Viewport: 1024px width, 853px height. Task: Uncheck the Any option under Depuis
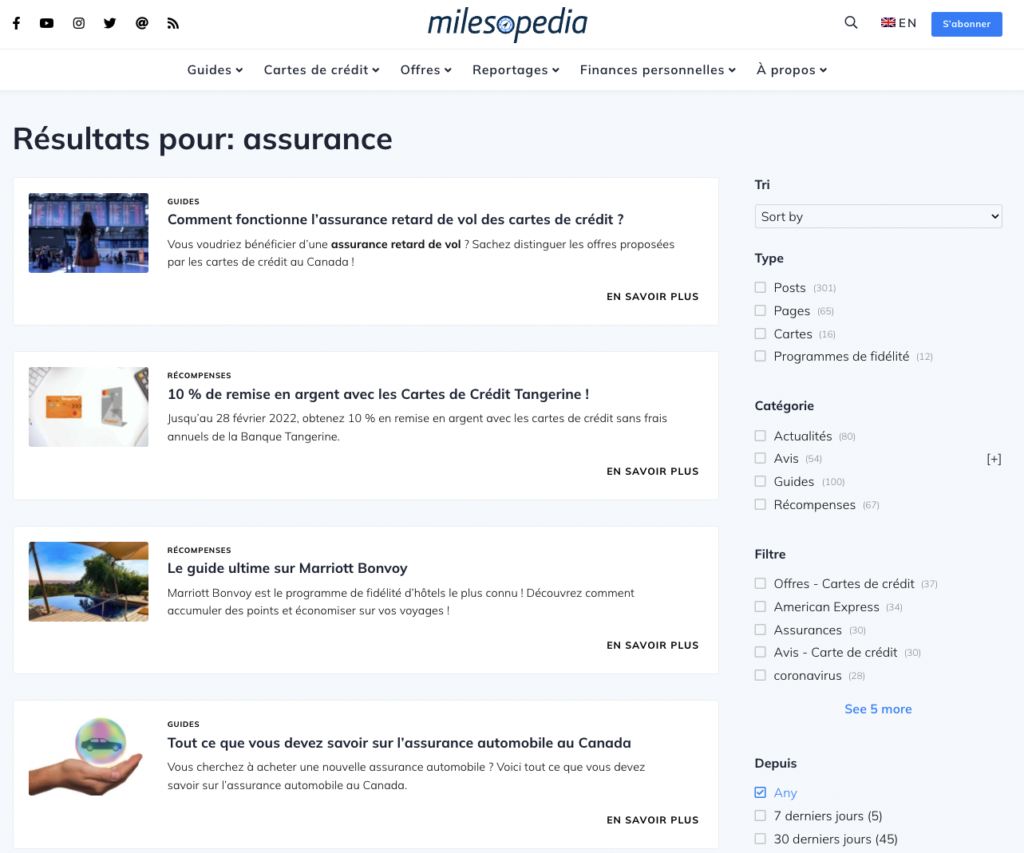[759, 792]
